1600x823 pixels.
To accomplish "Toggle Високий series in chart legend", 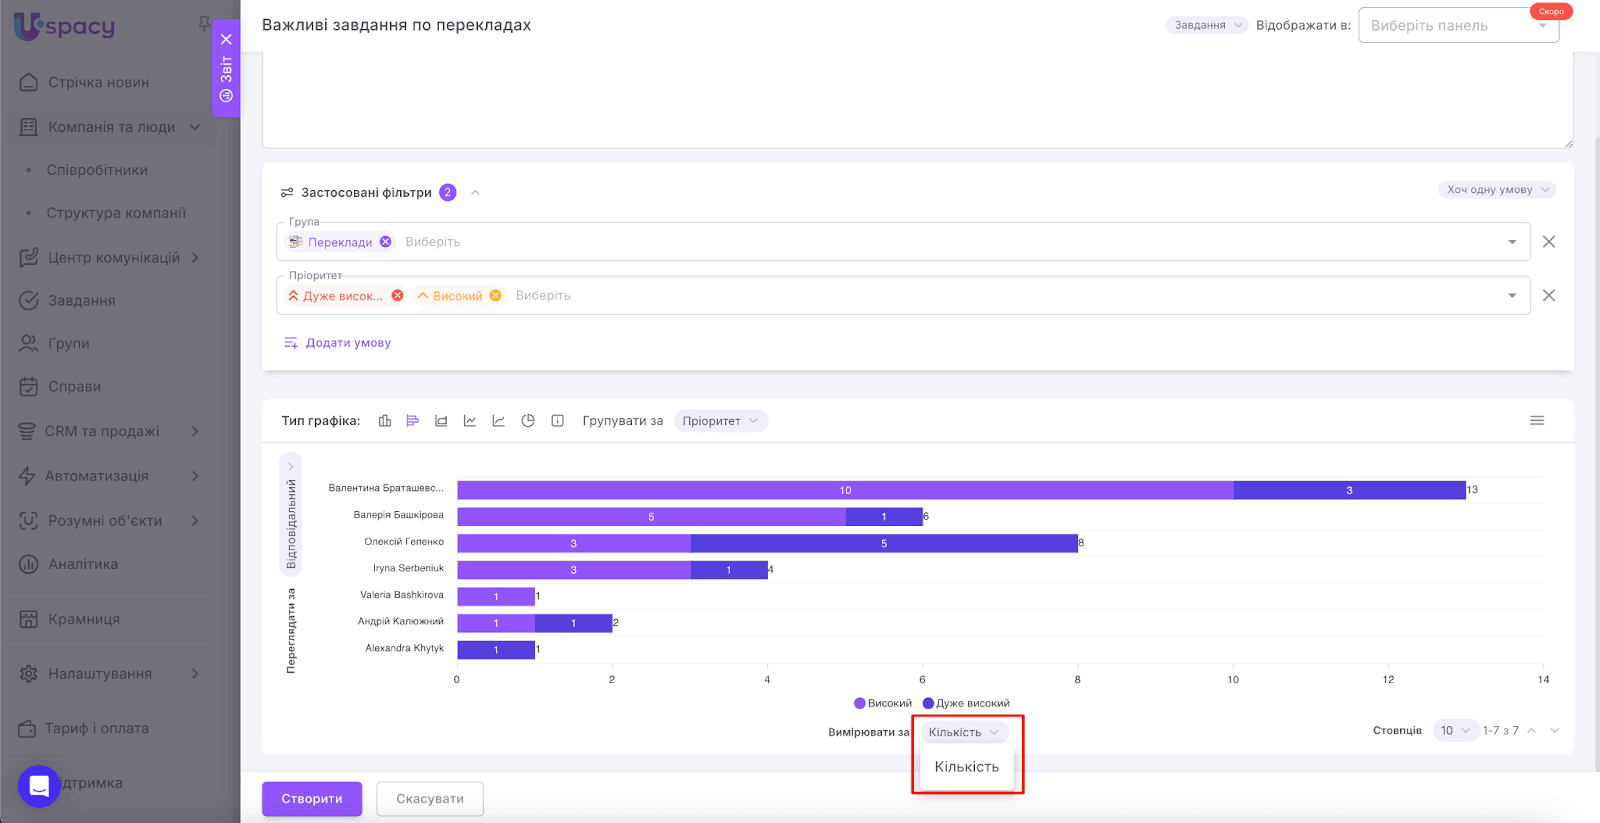I will click(883, 703).
